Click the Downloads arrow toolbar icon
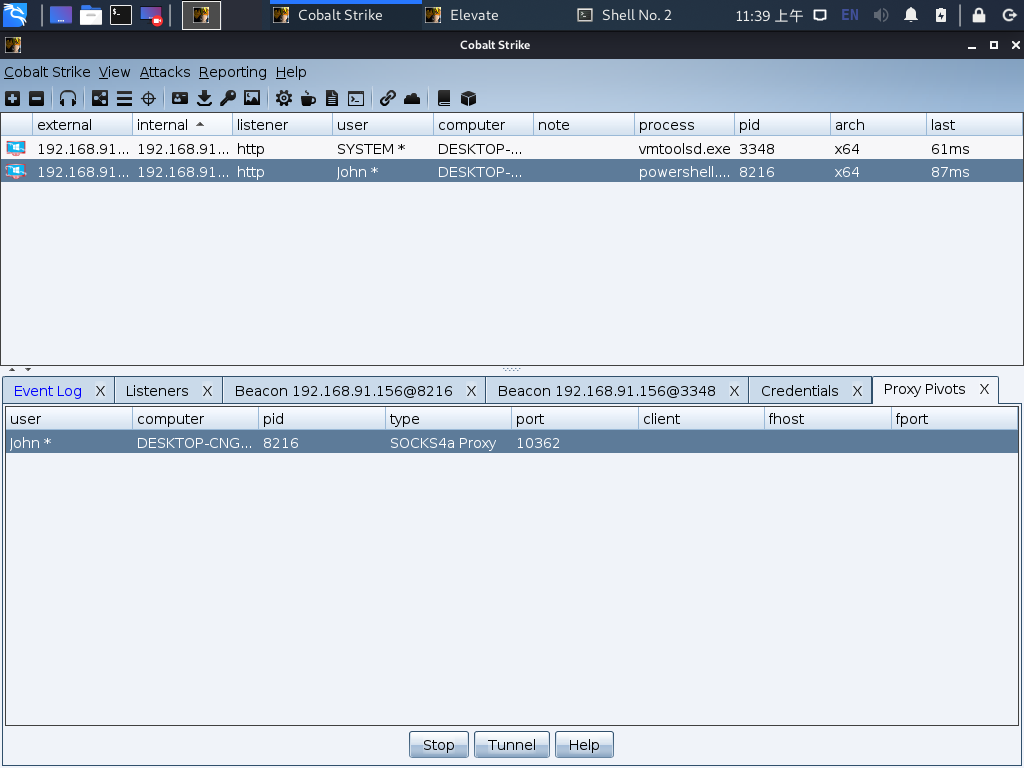This screenshot has height=768, width=1024. coord(204,98)
